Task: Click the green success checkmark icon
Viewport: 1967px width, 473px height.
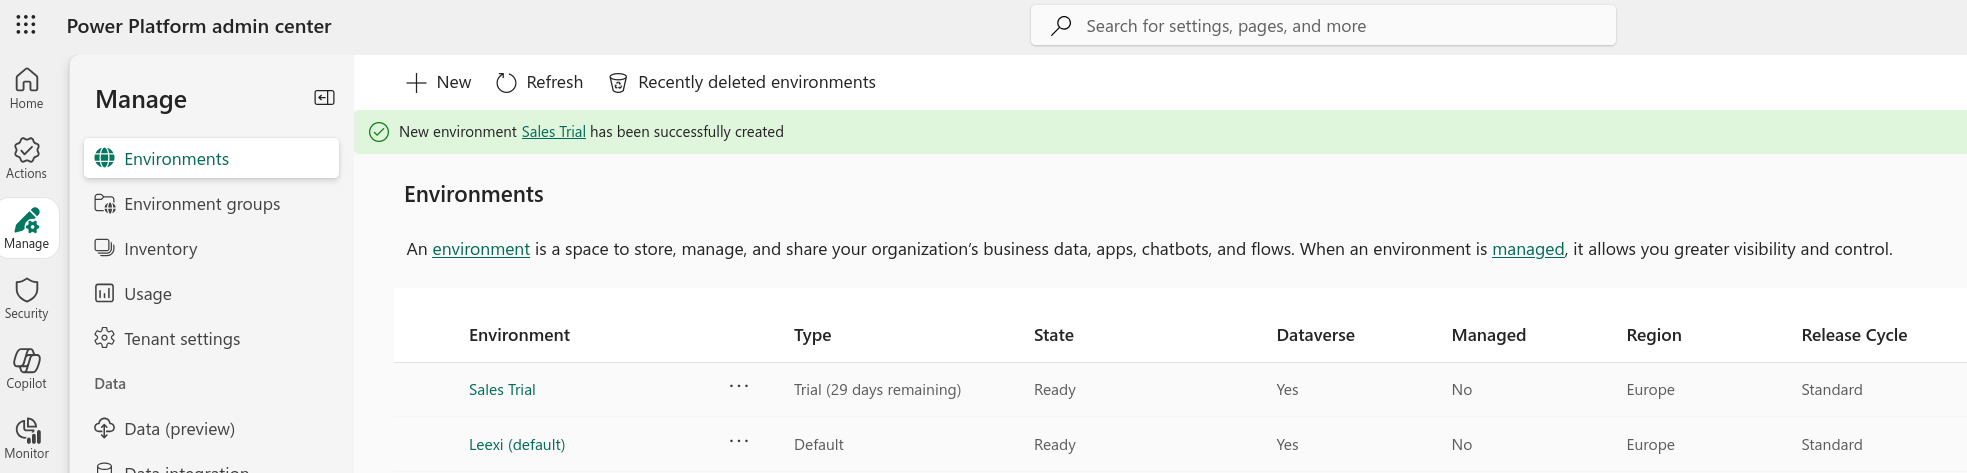Action: pyautogui.click(x=379, y=132)
